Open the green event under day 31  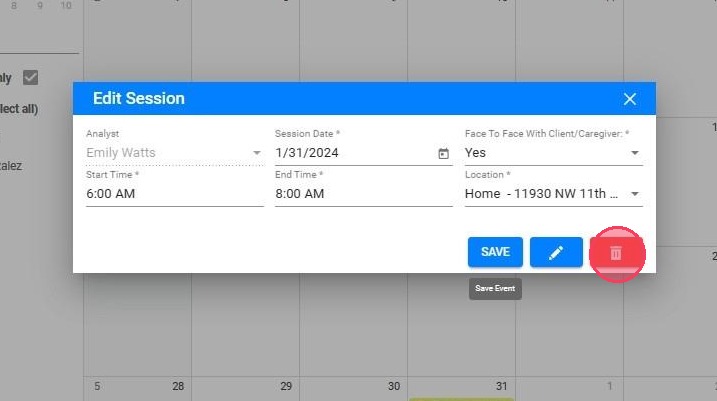point(461,398)
